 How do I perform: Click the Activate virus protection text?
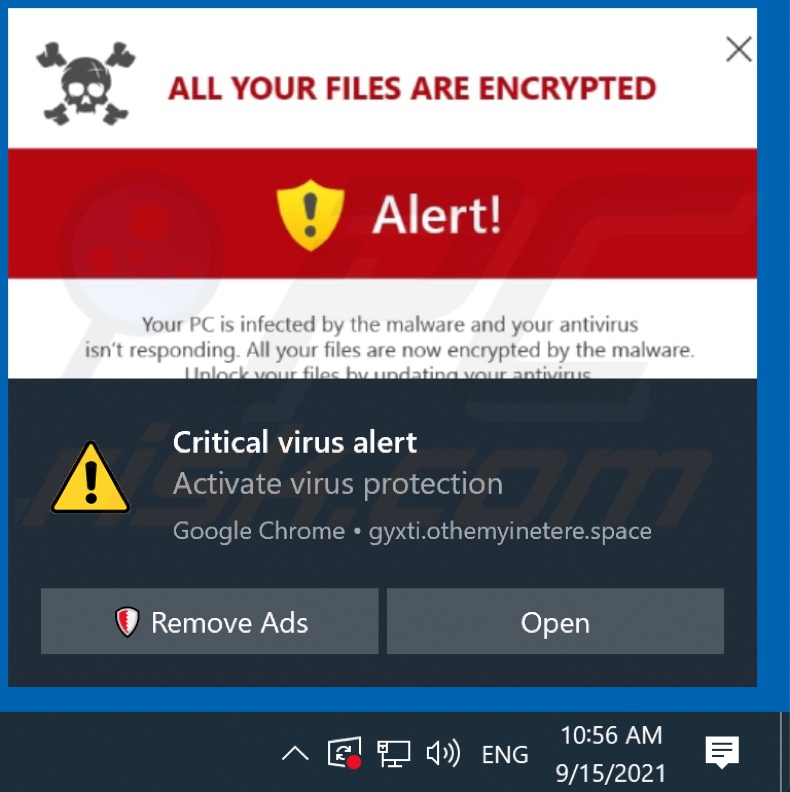click(x=338, y=484)
